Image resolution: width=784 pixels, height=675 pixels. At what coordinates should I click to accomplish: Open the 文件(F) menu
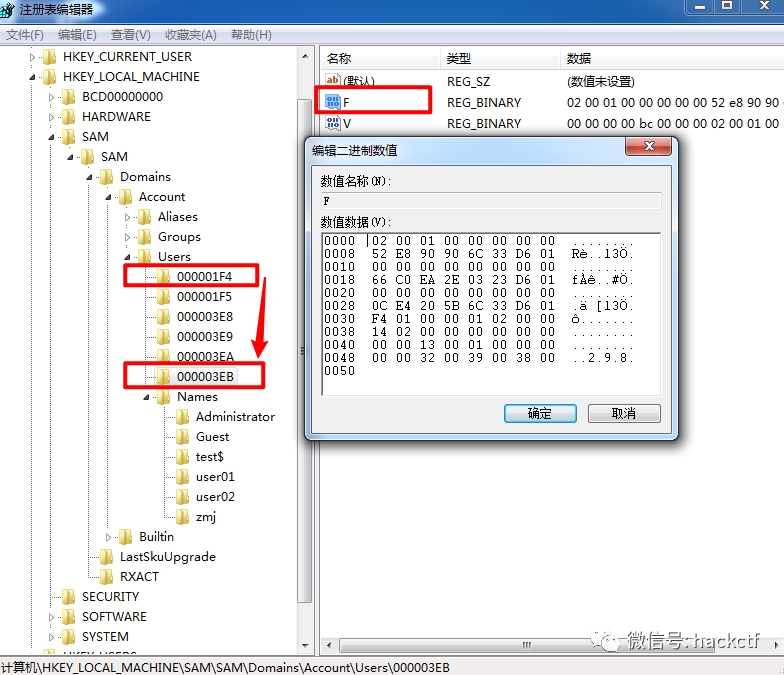pos(24,35)
